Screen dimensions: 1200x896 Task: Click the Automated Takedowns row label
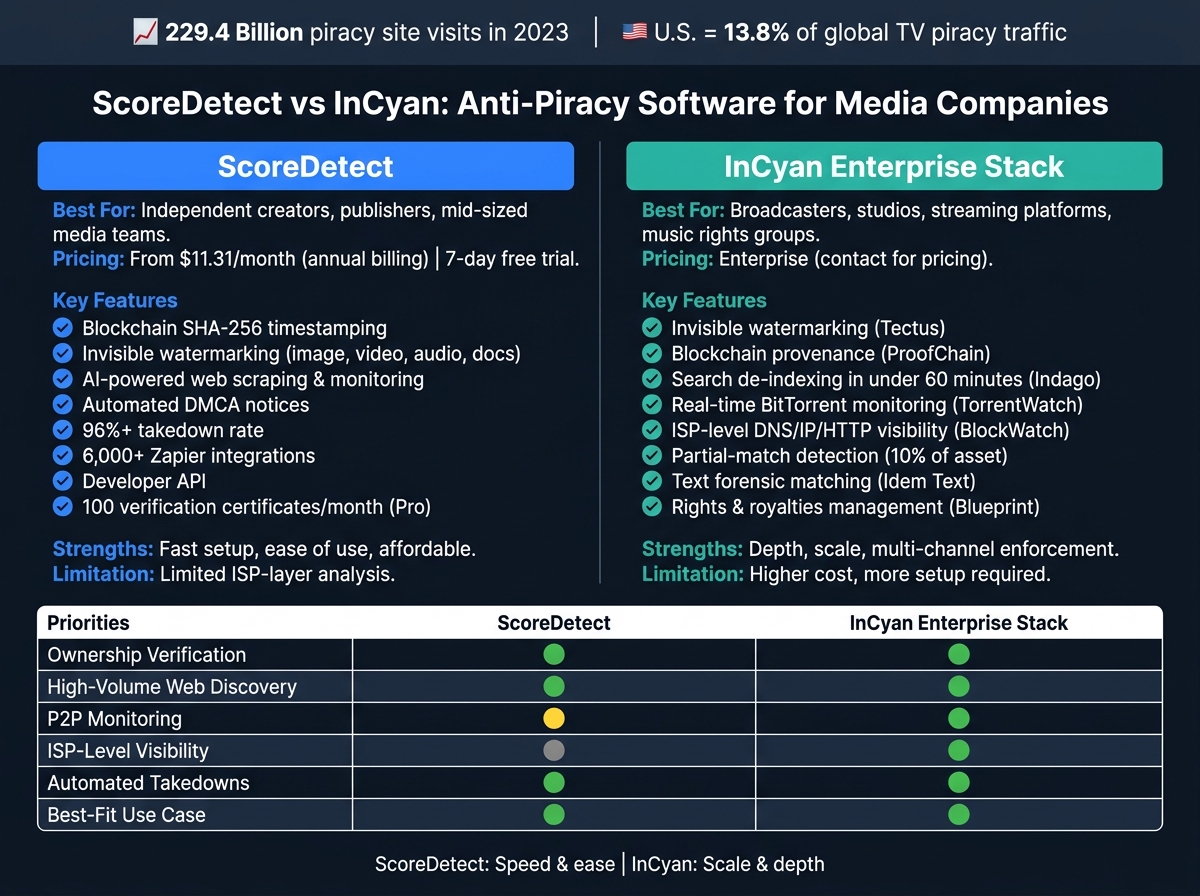pos(149,782)
